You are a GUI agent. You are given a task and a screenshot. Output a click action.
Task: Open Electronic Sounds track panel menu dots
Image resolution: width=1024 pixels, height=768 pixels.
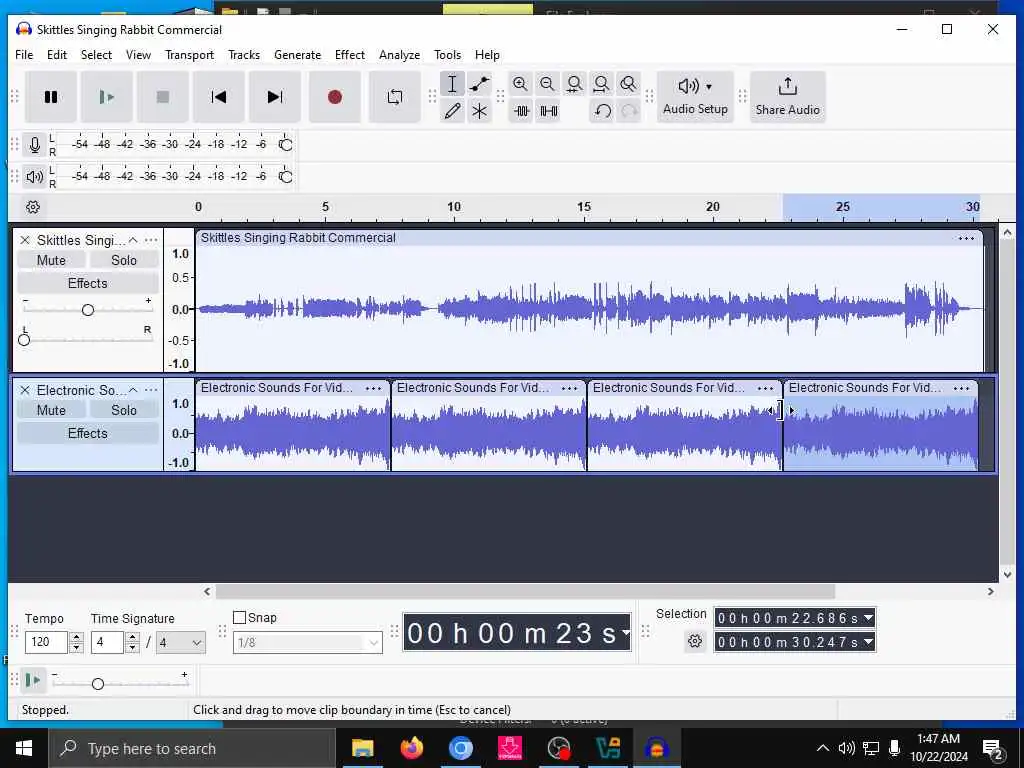pos(151,391)
